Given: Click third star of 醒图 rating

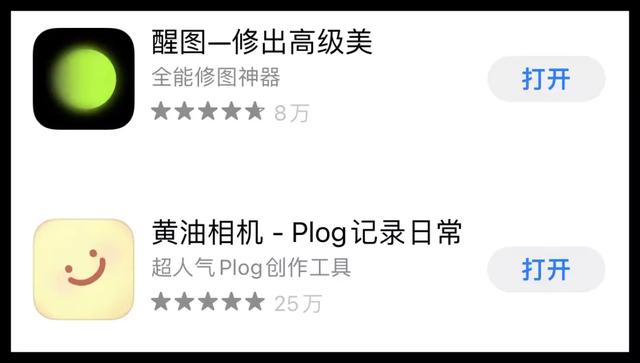Looking at the screenshot, I should (208, 111).
